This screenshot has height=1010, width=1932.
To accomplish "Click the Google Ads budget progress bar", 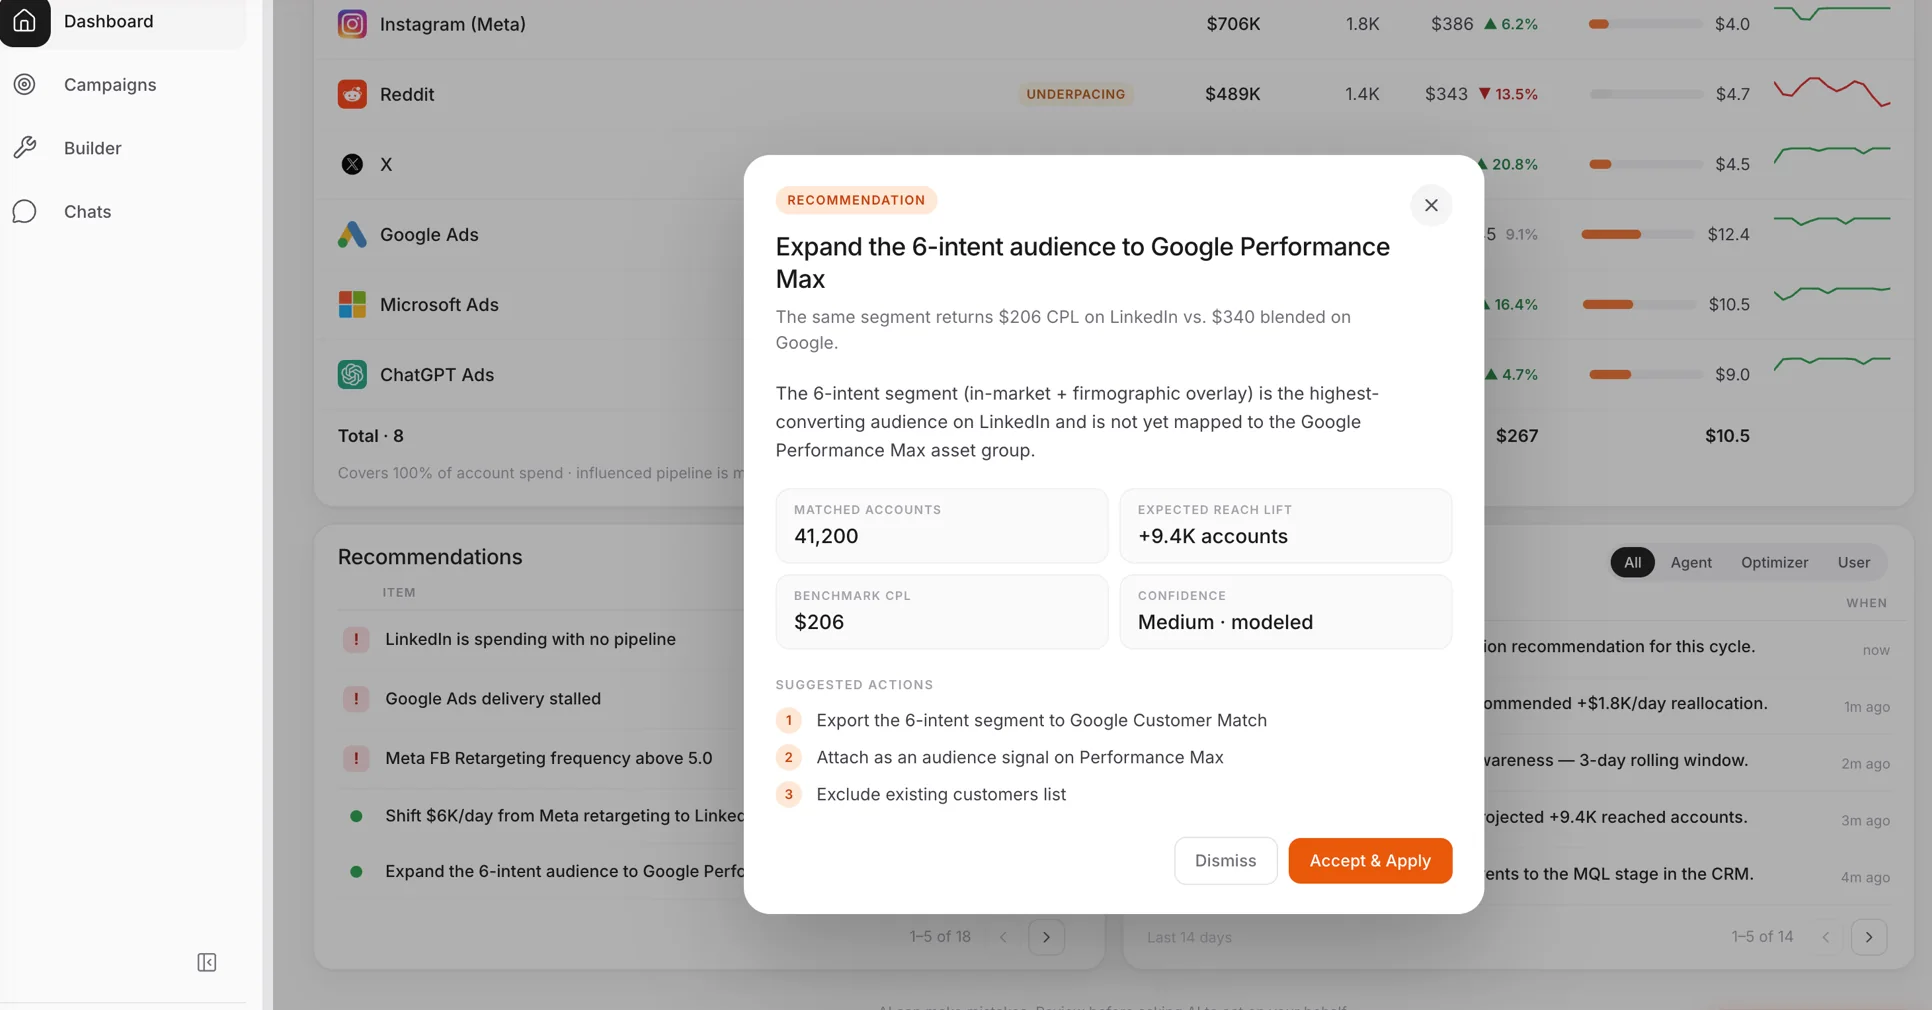I will pyautogui.click(x=1637, y=234).
